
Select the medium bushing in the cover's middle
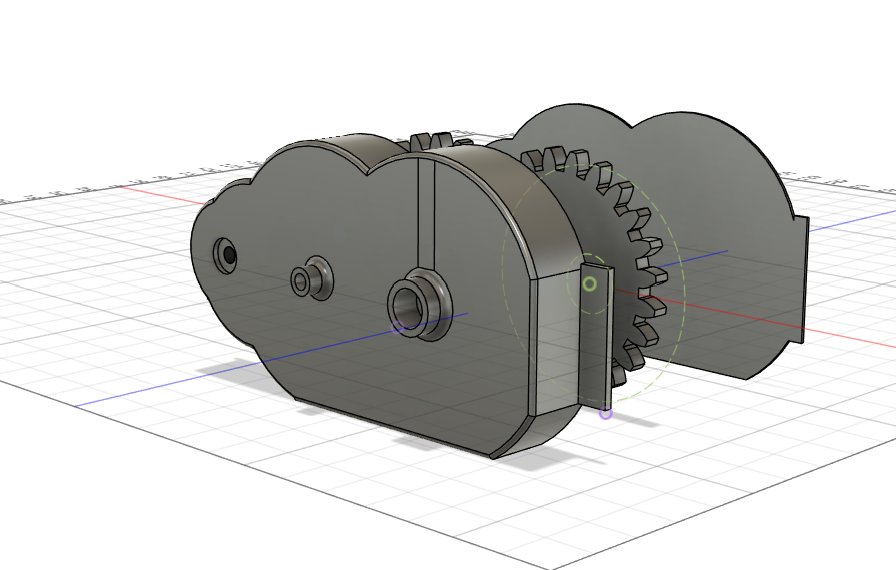[312, 278]
